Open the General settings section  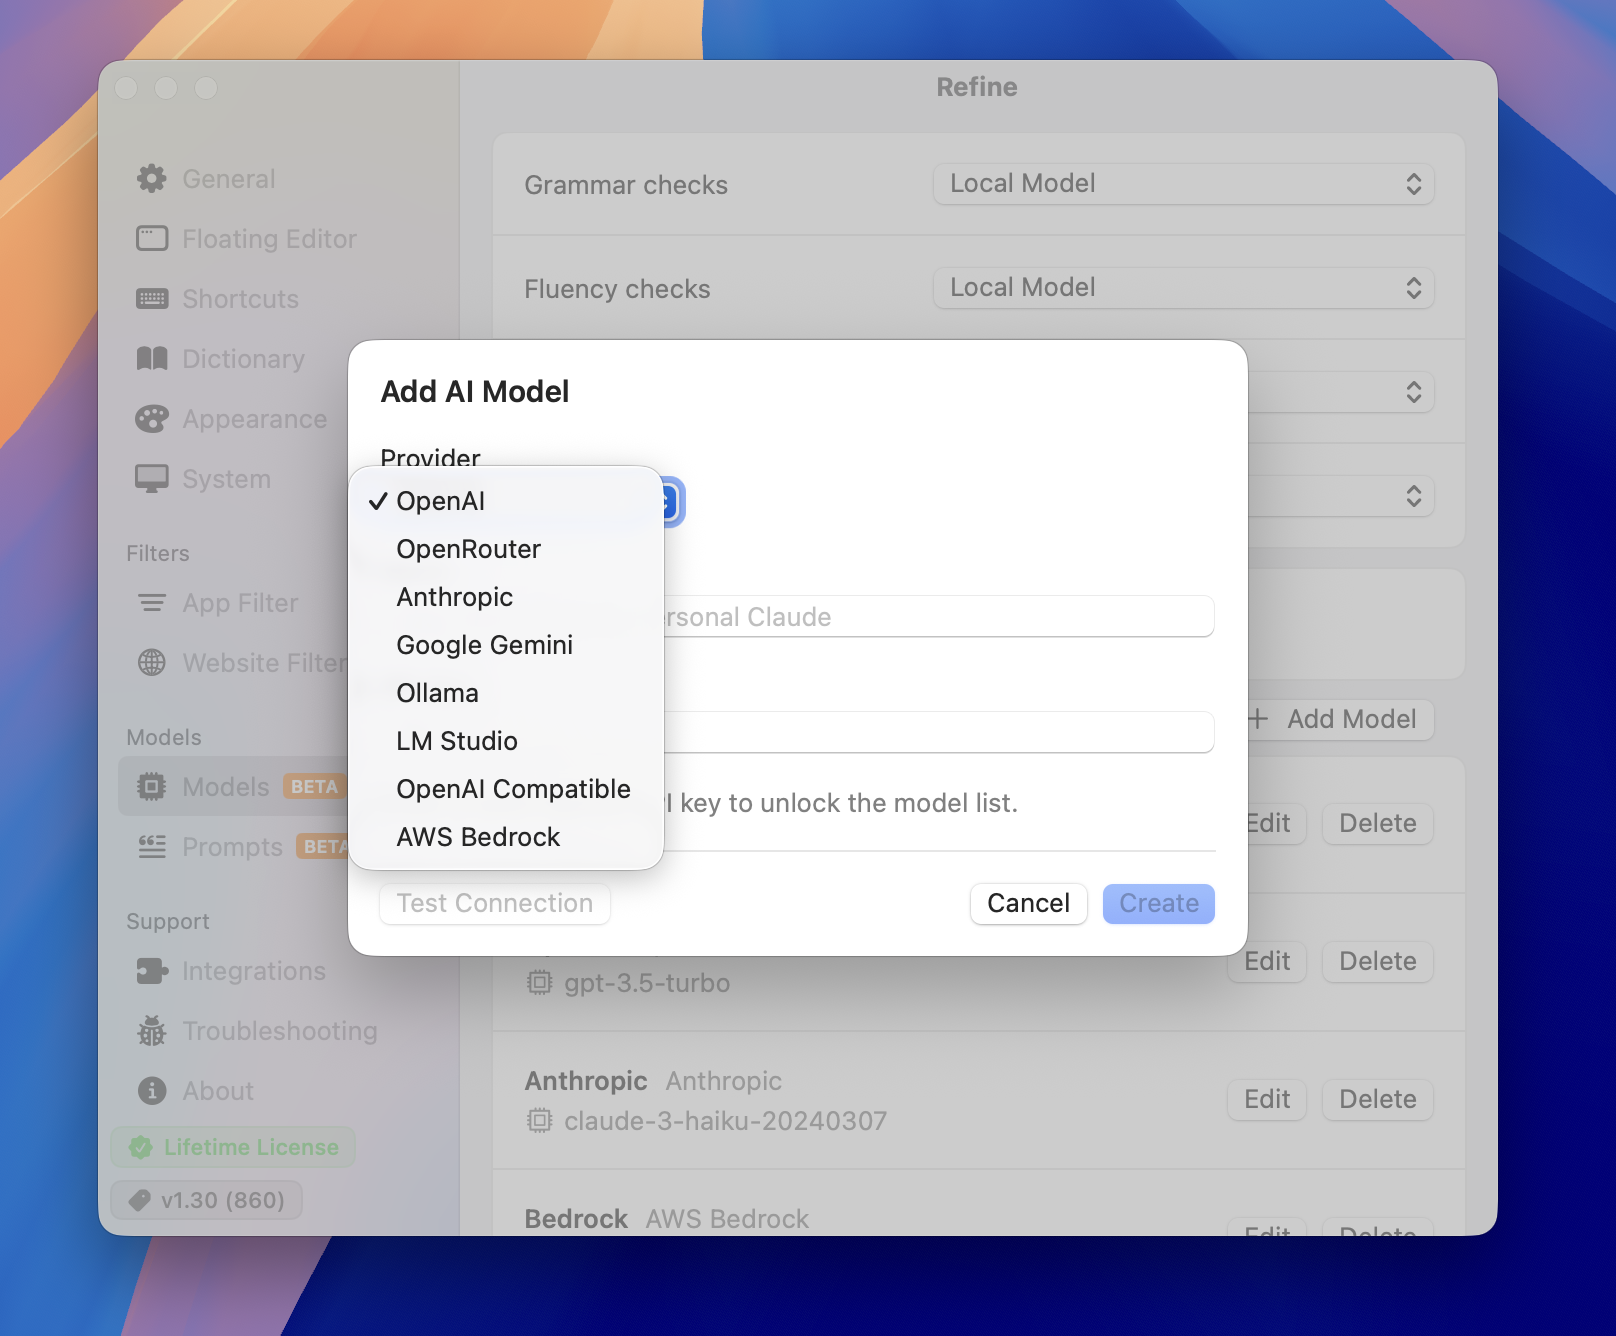click(x=229, y=179)
